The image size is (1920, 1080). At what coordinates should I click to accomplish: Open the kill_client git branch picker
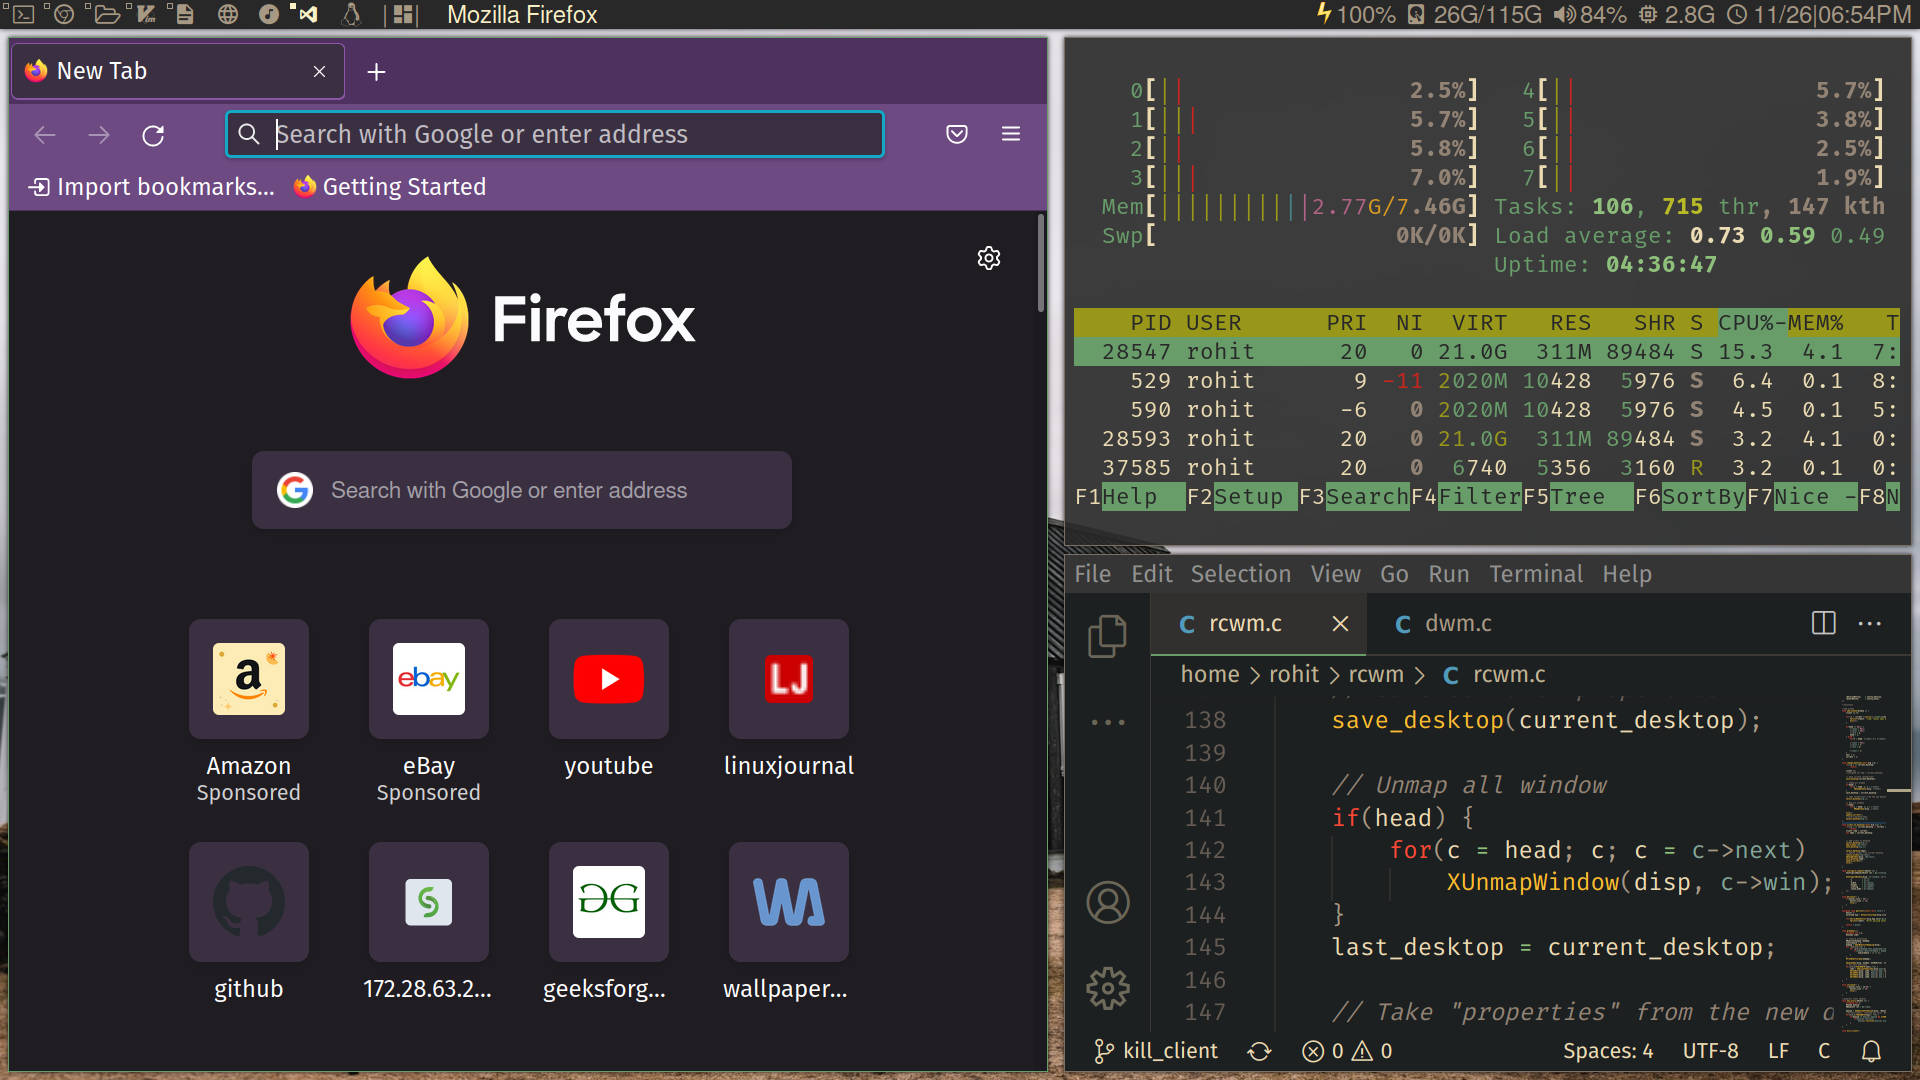coord(1156,1051)
